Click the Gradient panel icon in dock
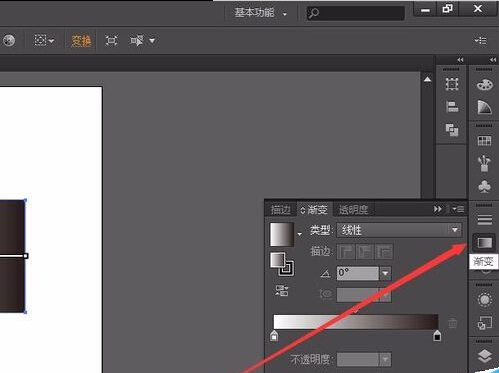 click(485, 243)
